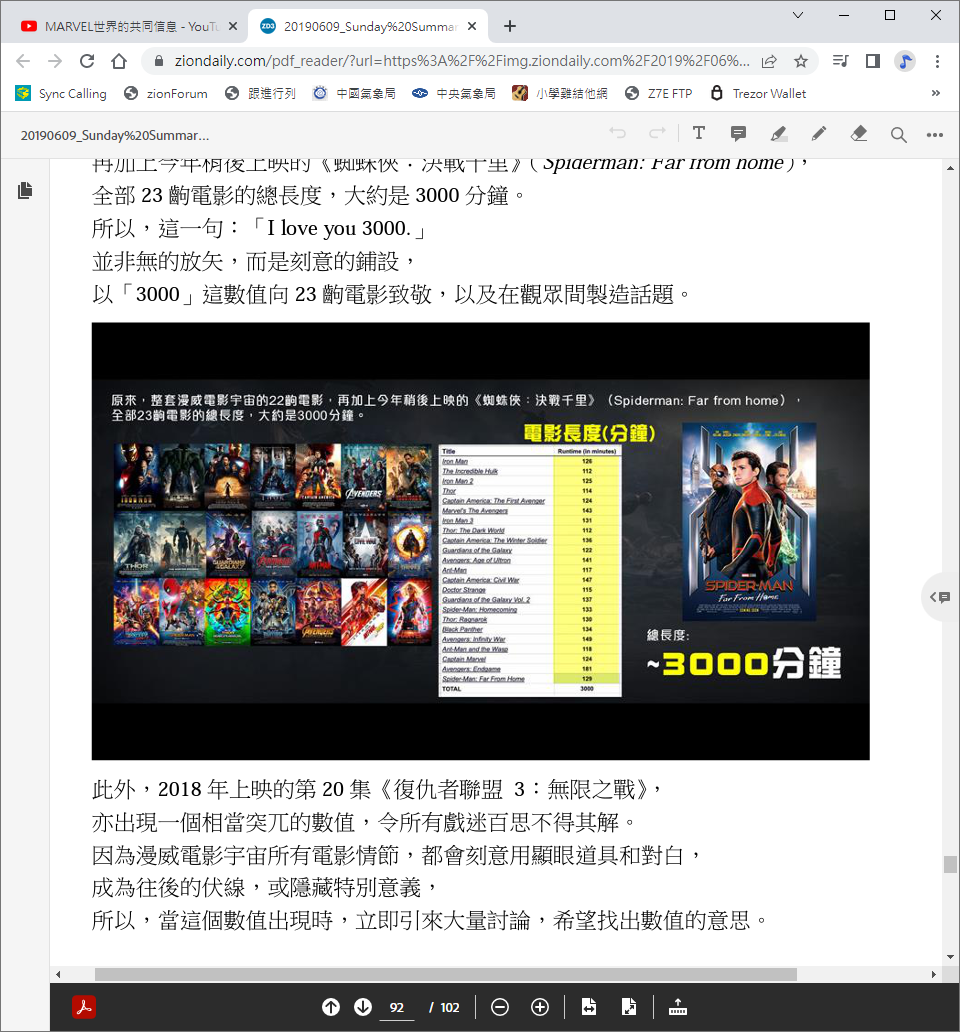Open the 中國氣象局 bookmark
Image resolution: width=960 pixels, height=1032 pixels.
tap(354, 93)
